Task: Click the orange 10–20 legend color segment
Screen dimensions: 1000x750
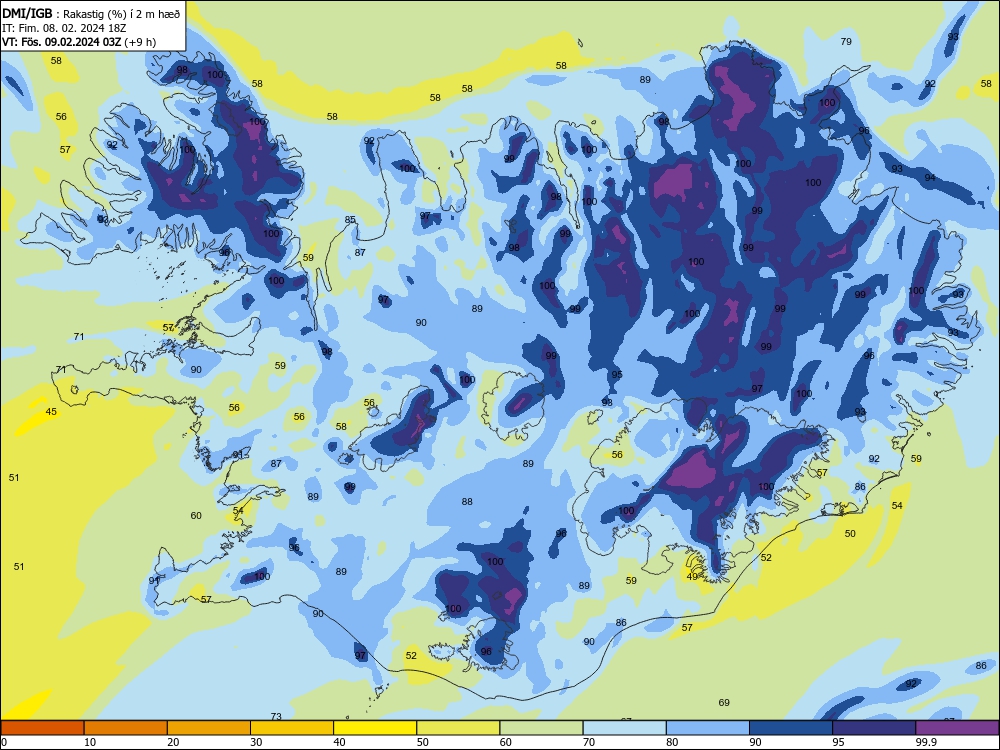Action: pos(126,728)
